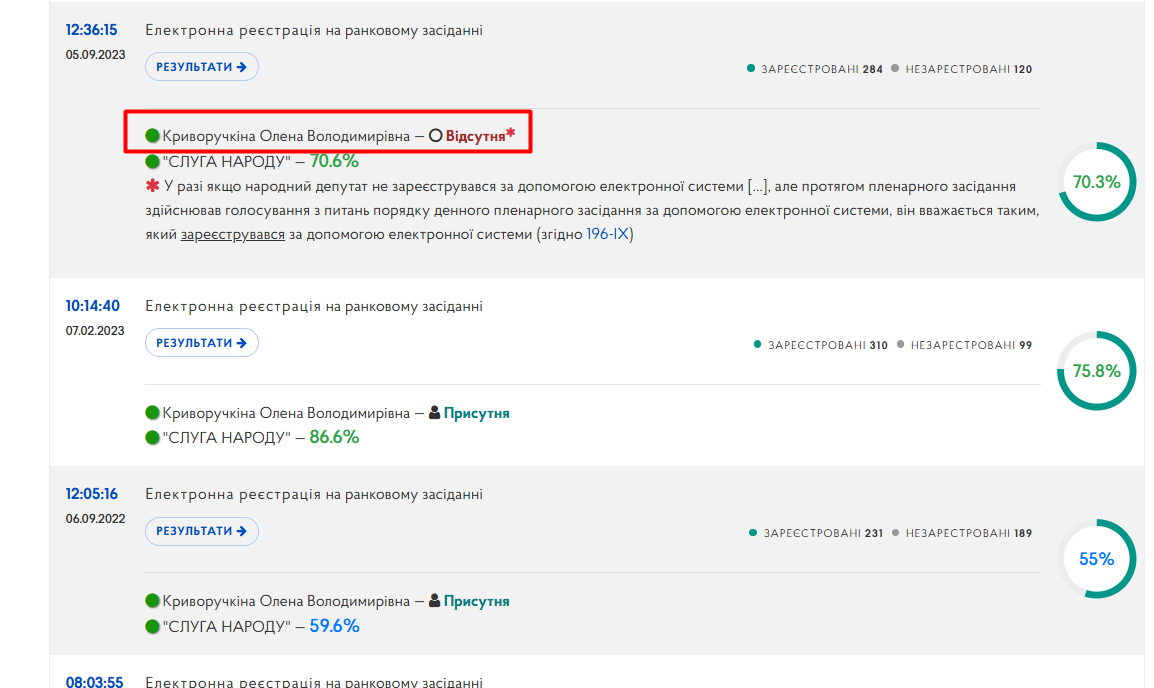Open Результати for 06.09.2022 registration
The height and width of the screenshot is (688, 1154).
202,531
